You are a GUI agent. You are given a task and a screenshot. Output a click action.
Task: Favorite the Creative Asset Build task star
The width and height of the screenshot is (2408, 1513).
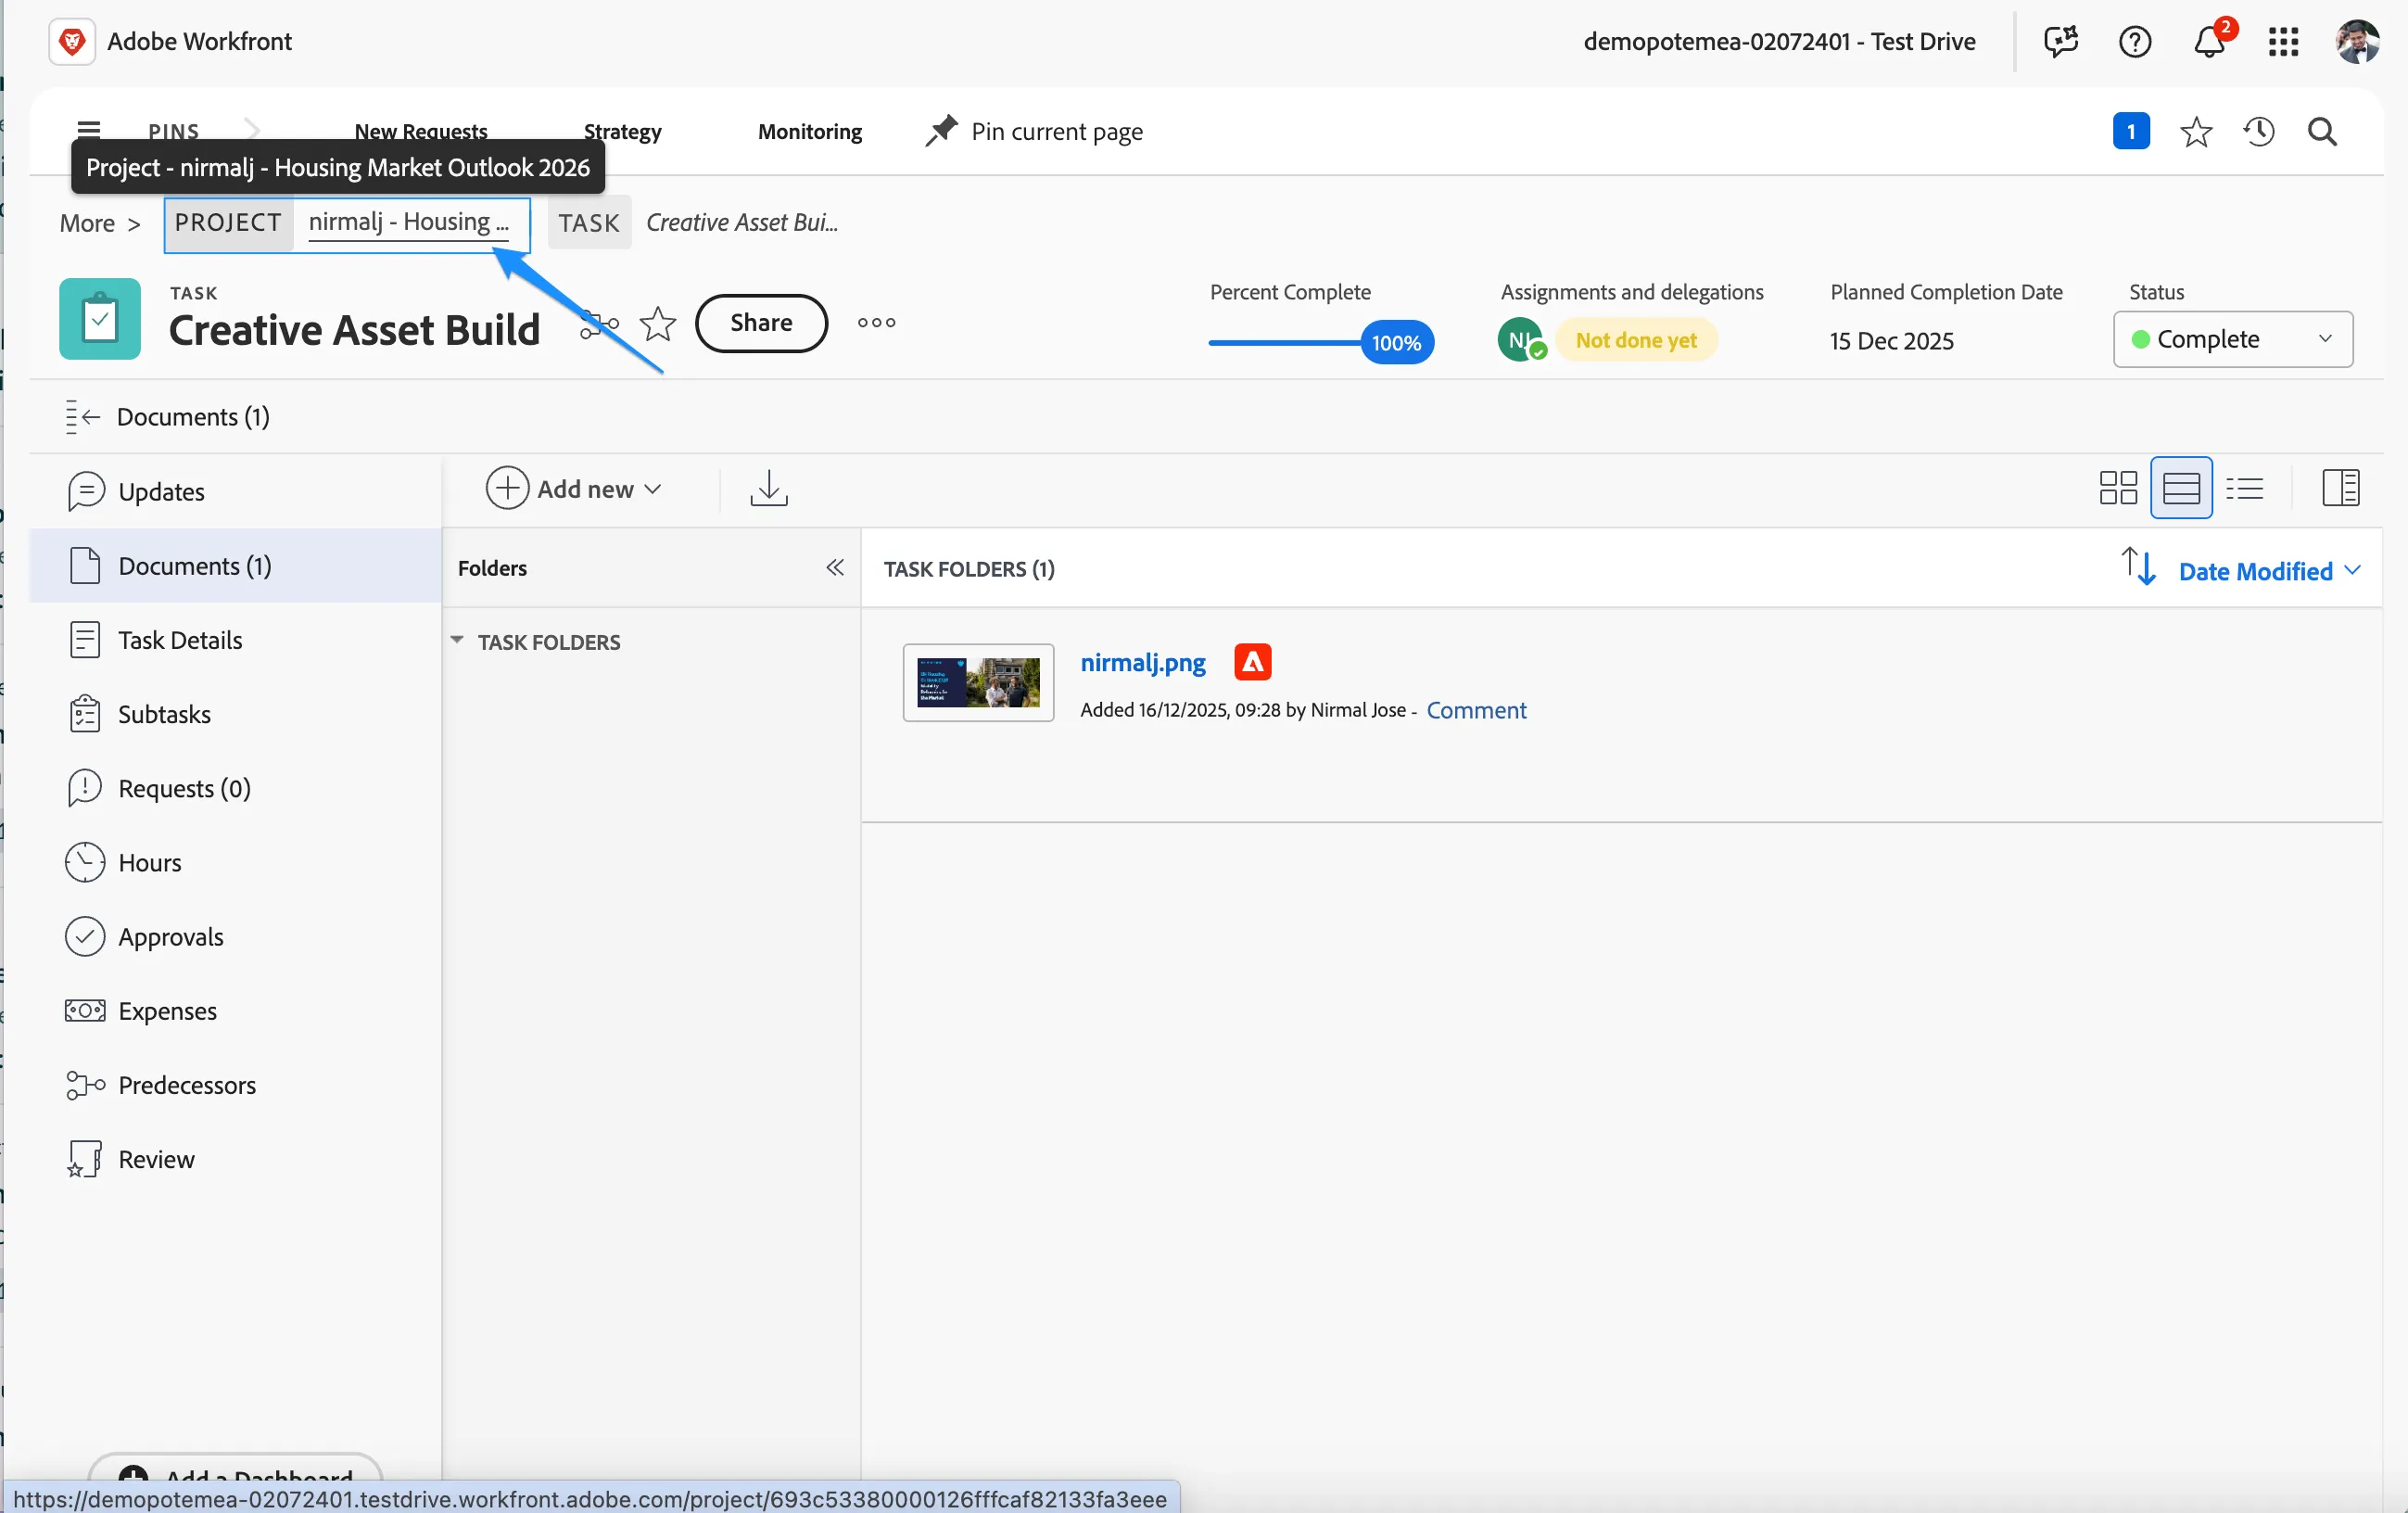coord(657,323)
